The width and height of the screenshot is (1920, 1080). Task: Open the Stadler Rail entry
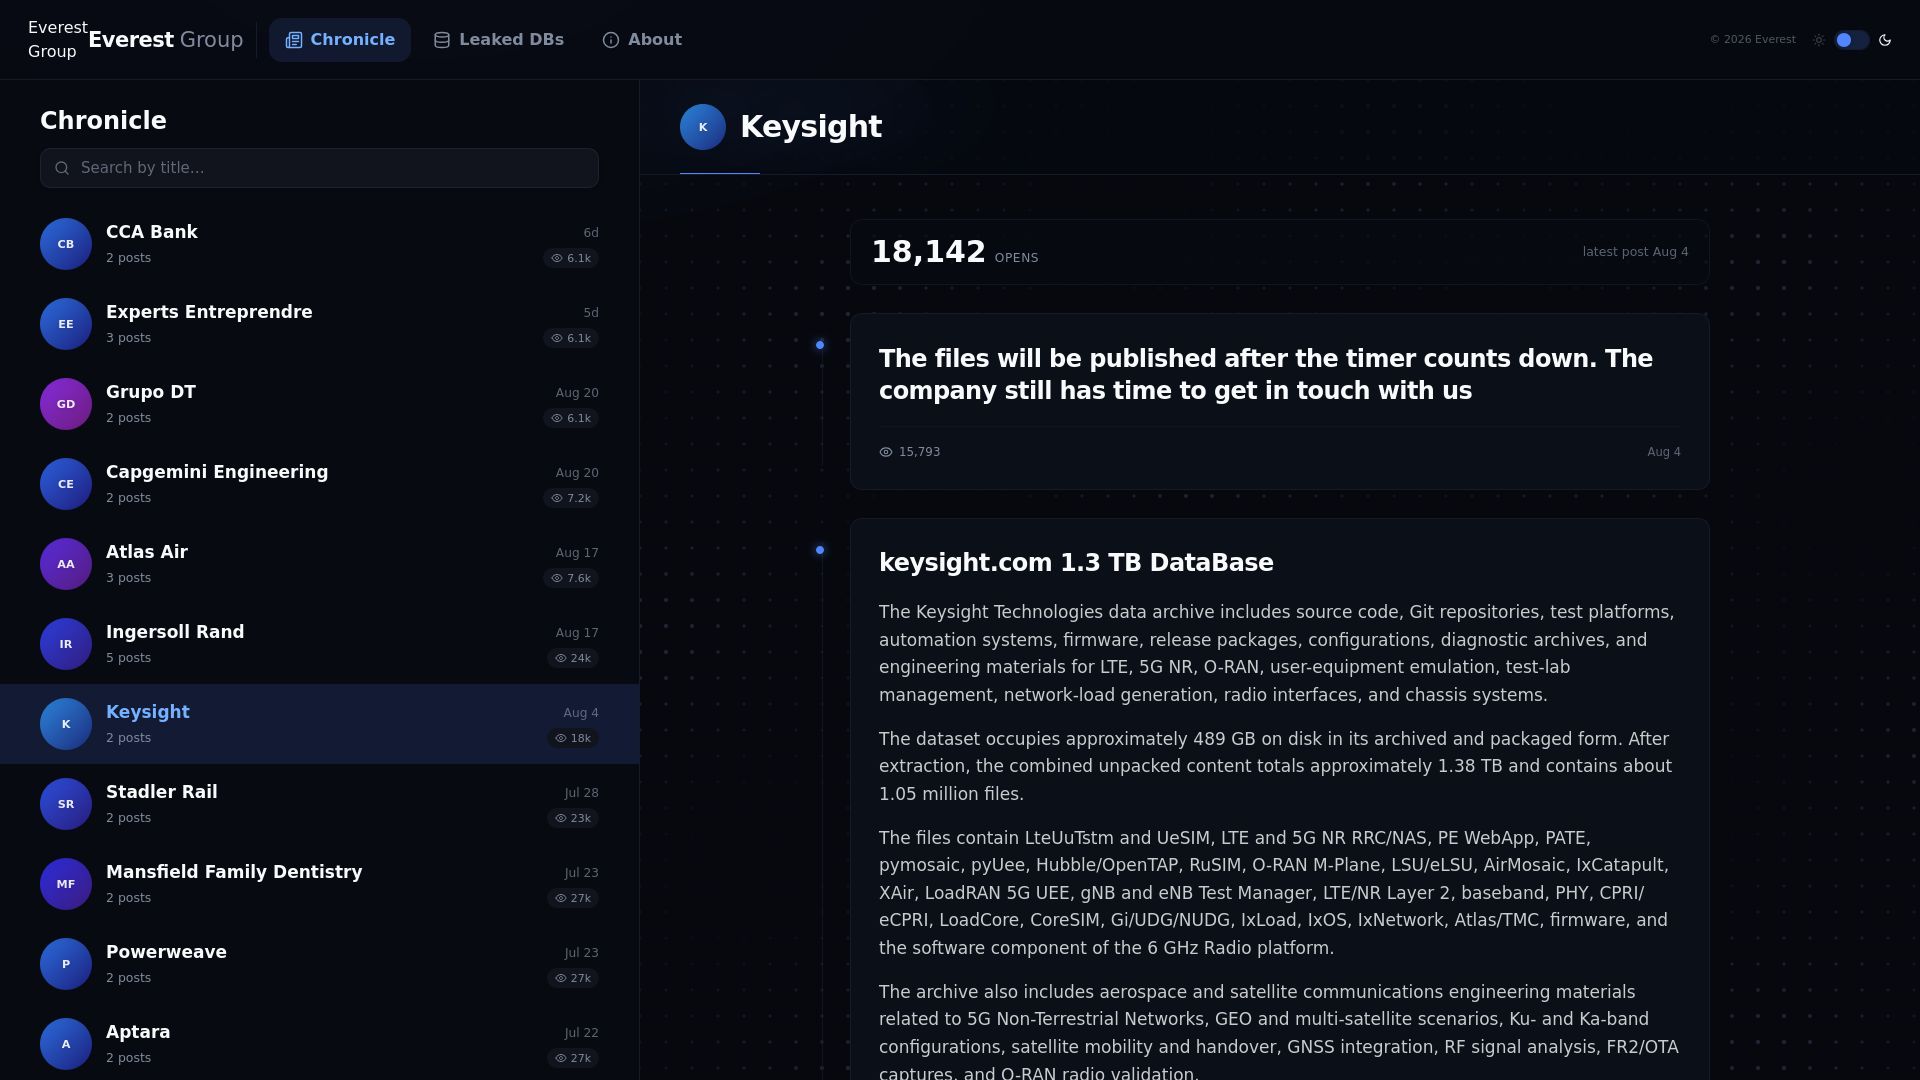pyautogui.click(x=319, y=804)
